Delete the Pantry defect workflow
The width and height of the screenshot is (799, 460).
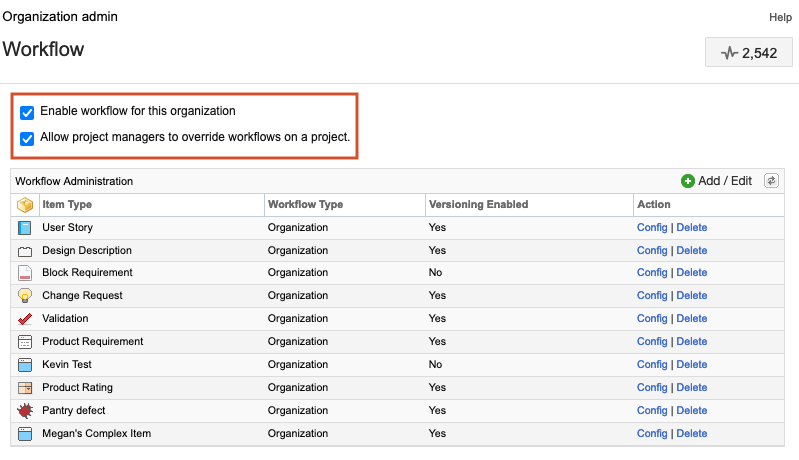pos(691,410)
